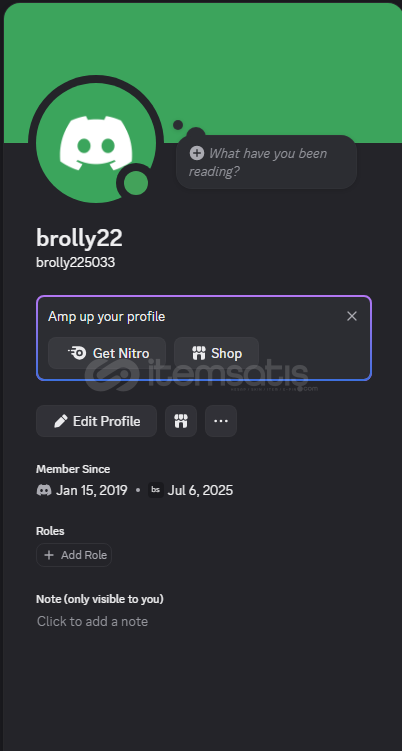402x751 pixels.
Task: Open the Shop button in promo card
Action: [217, 353]
